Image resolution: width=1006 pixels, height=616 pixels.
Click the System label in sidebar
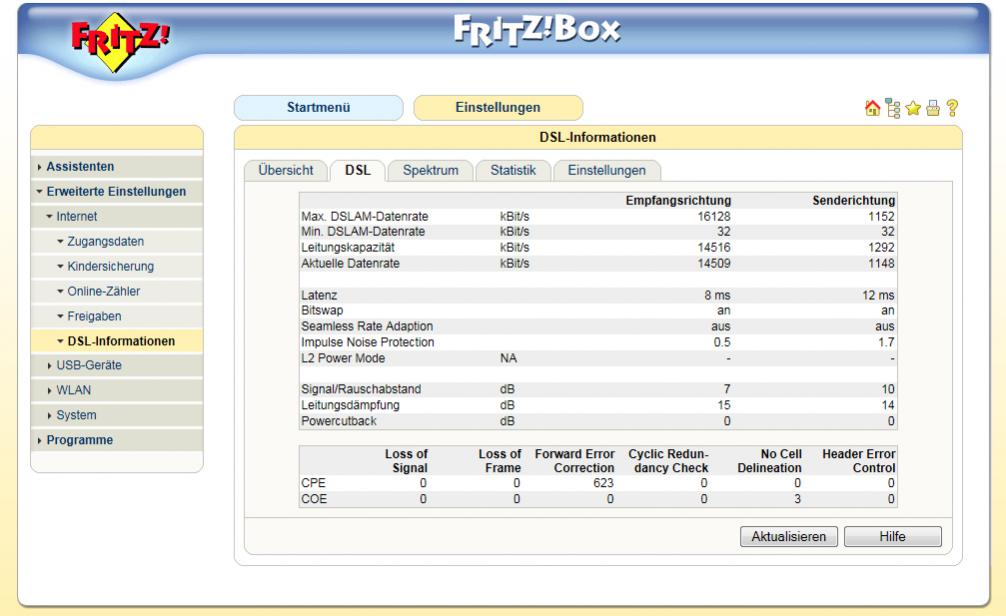[x=76, y=416]
